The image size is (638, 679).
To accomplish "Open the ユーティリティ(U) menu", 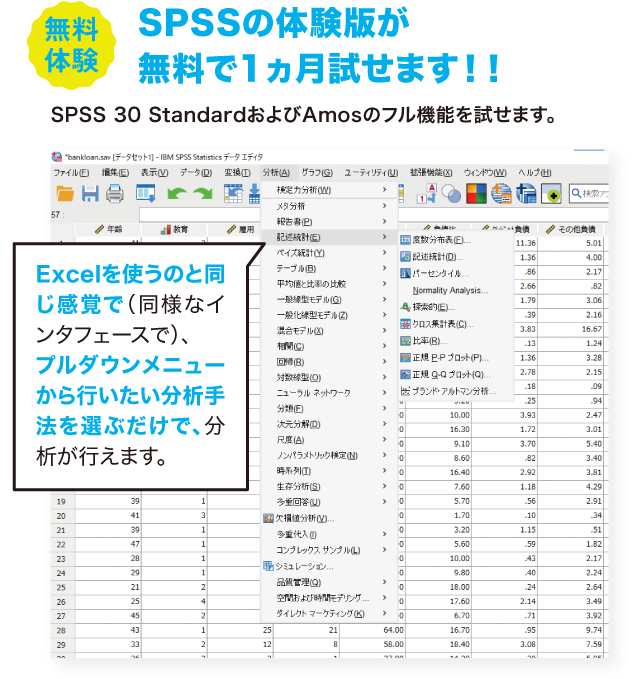I will (x=371, y=173).
